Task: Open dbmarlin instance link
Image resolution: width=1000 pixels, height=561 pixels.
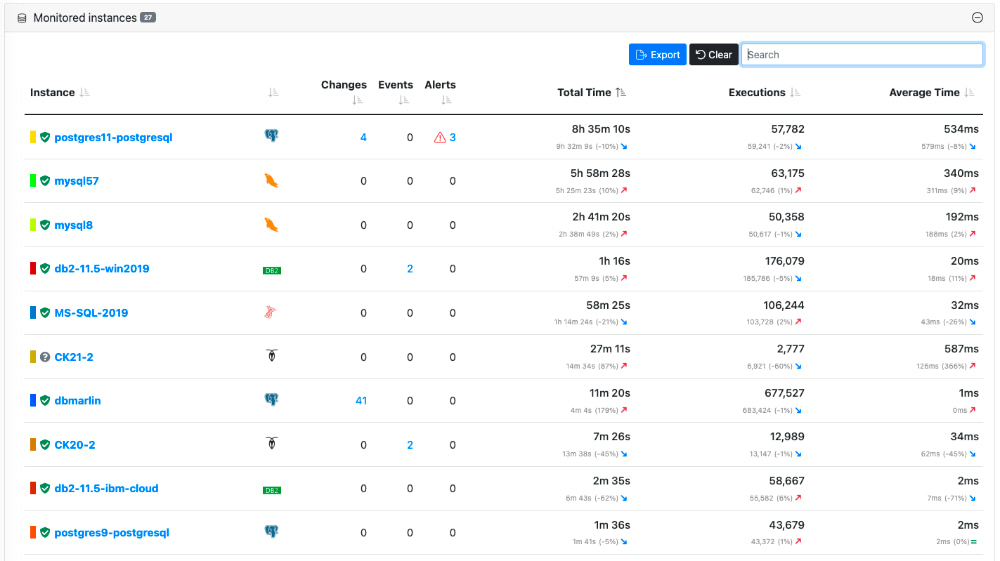Action: pyautogui.click(x=77, y=401)
